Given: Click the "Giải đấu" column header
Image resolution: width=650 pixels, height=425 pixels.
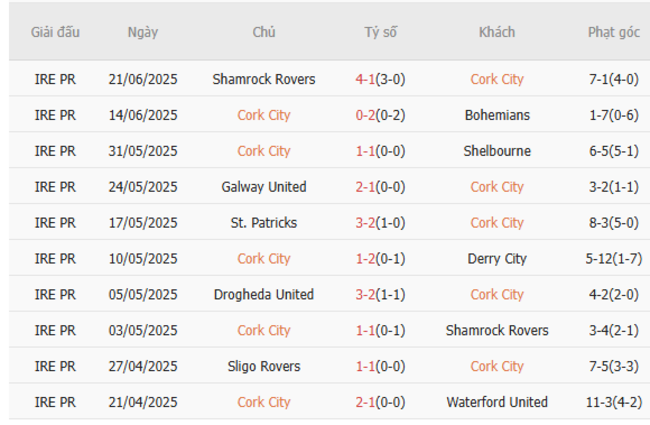Looking at the screenshot, I should [55, 32].
